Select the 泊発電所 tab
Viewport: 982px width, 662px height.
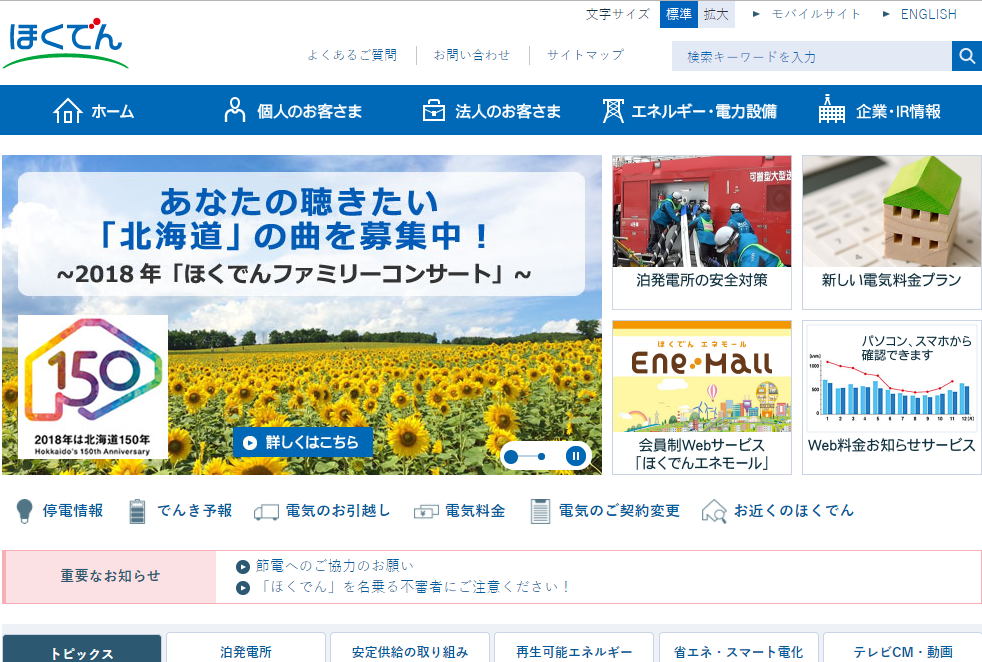(246, 648)
